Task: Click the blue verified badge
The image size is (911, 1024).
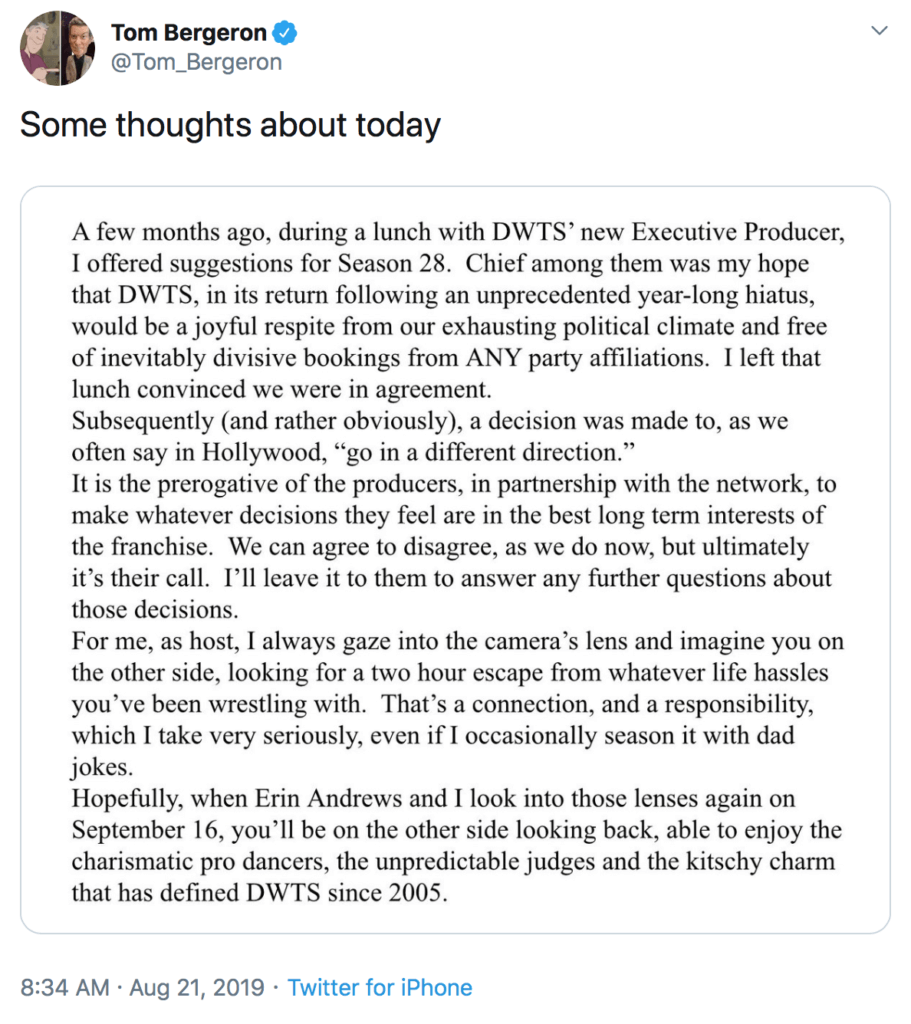Action: point(285,33)
